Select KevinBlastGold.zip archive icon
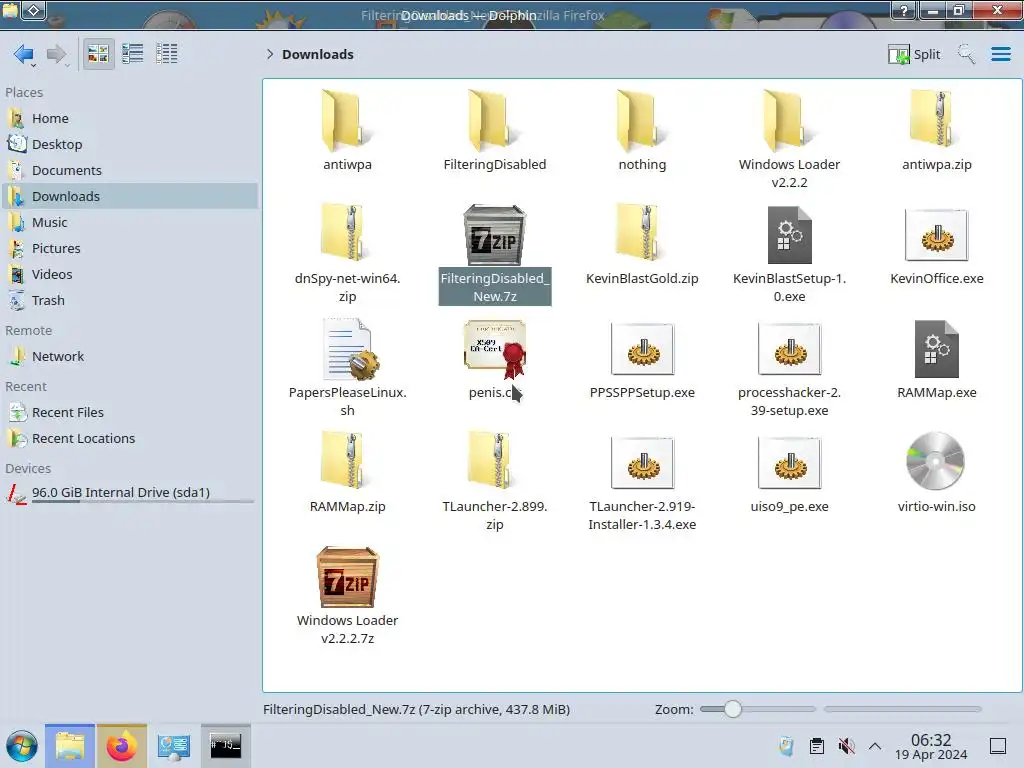The image size is (1024, 768). (642, 233)
